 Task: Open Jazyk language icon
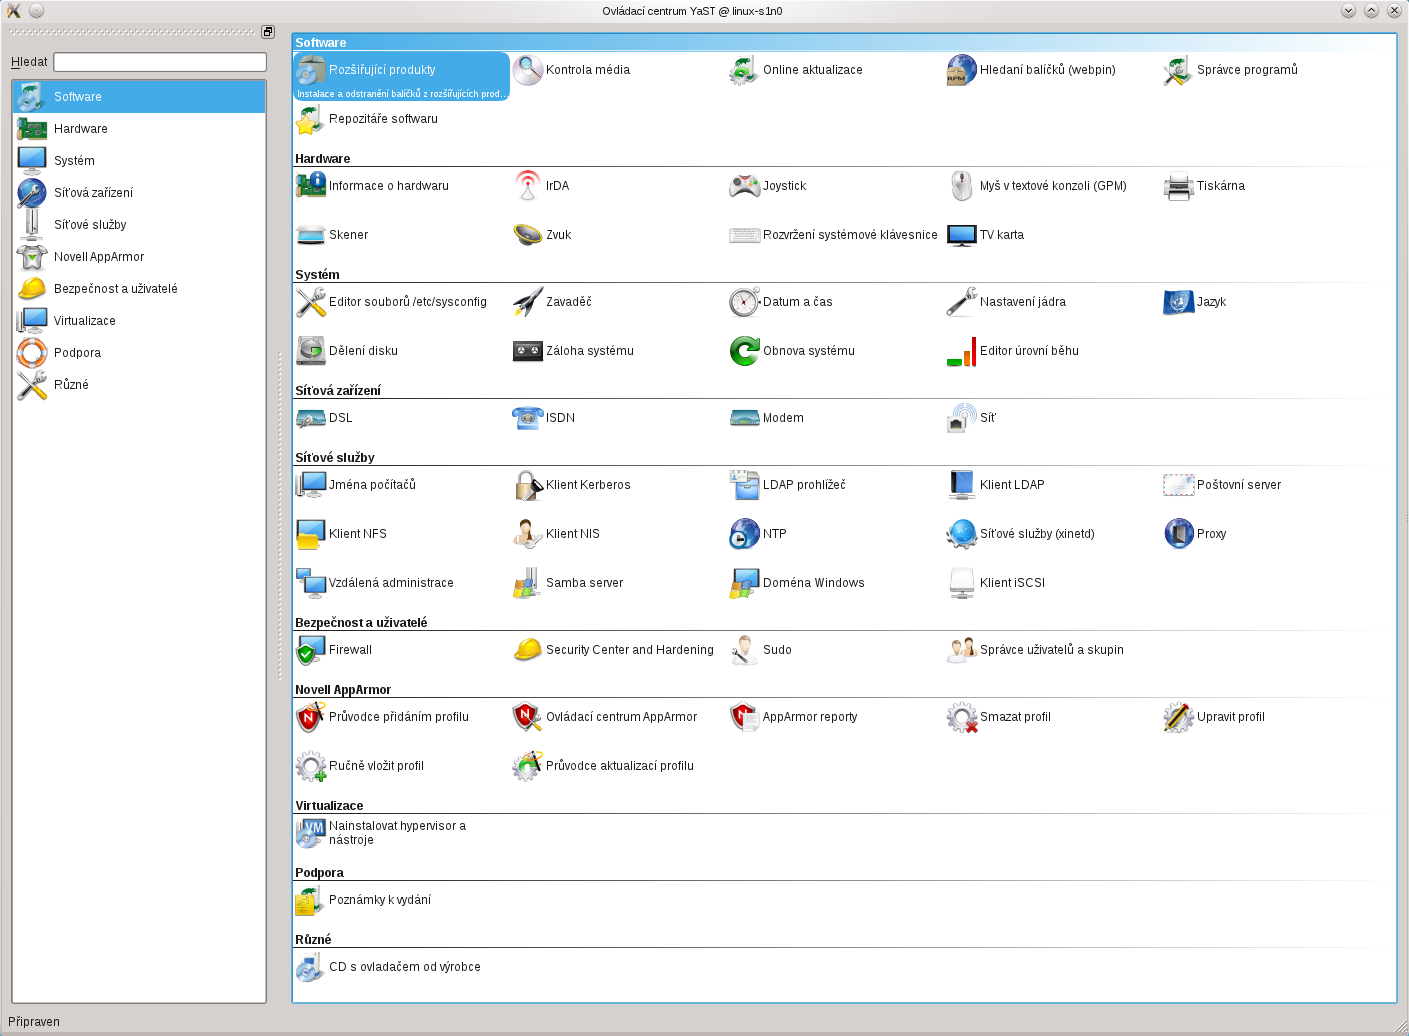coord(1178,302)
